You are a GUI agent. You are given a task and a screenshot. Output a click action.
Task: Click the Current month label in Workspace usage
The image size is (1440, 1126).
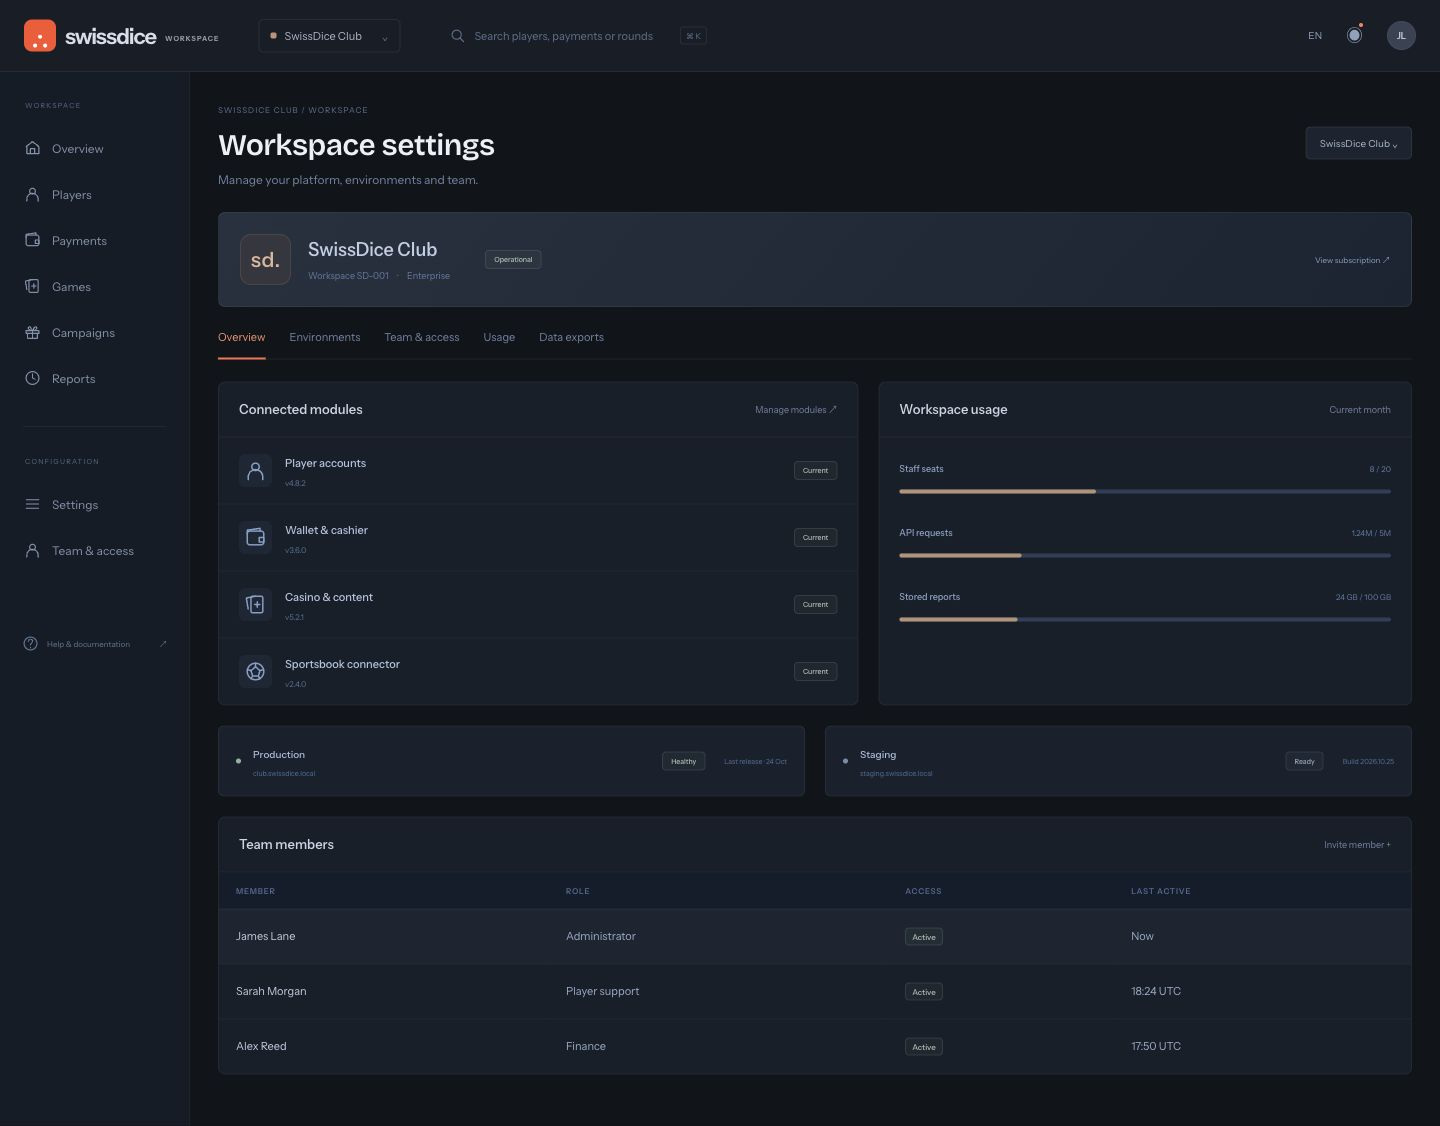tap(1359, 410)
